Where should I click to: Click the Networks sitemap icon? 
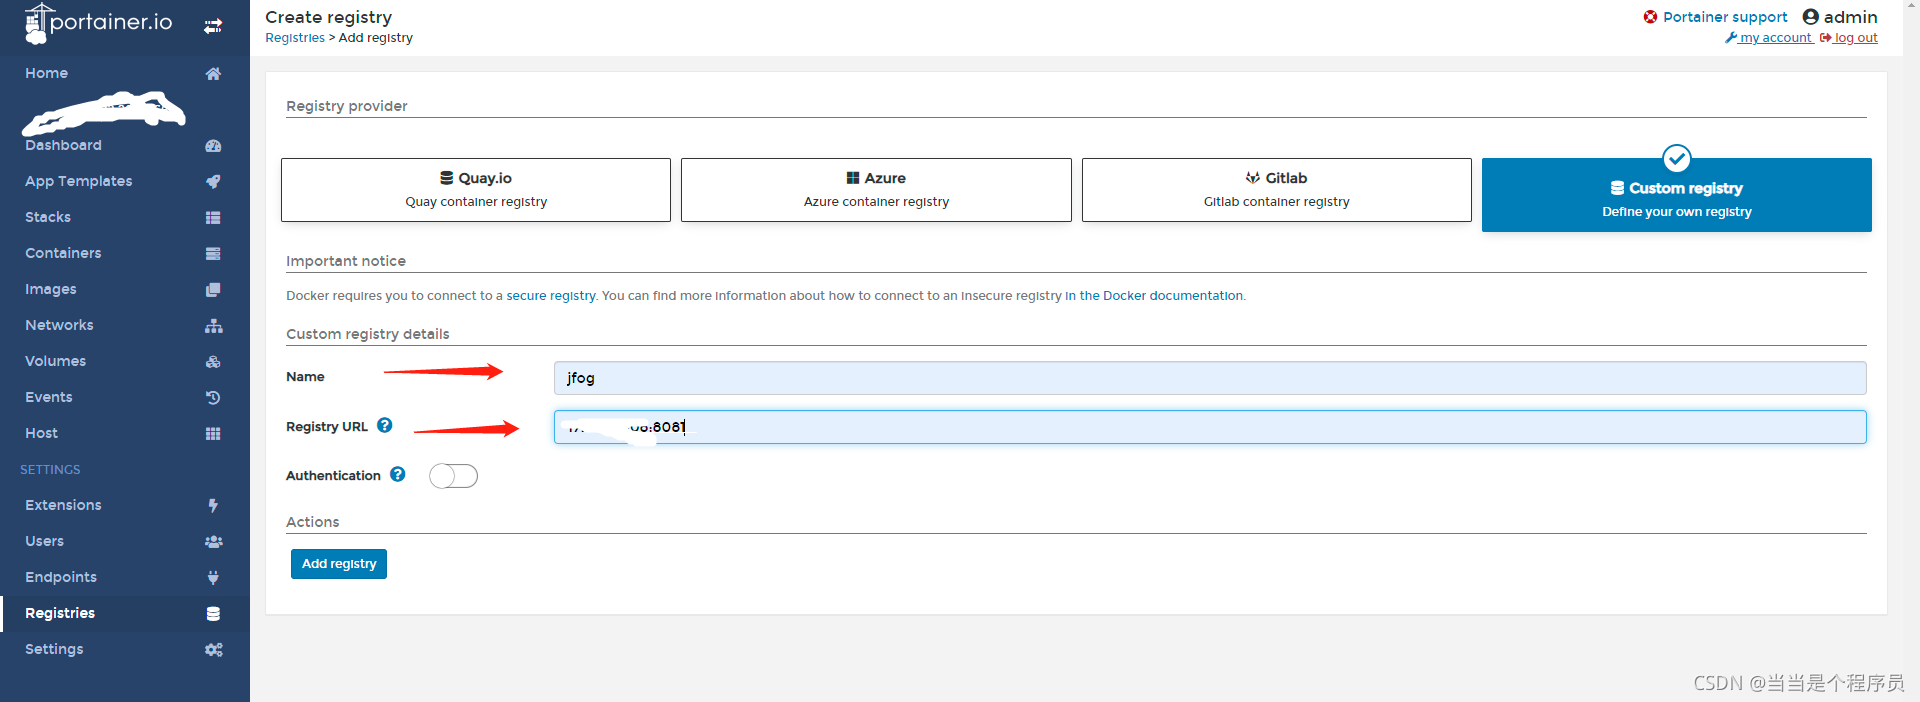213,325
